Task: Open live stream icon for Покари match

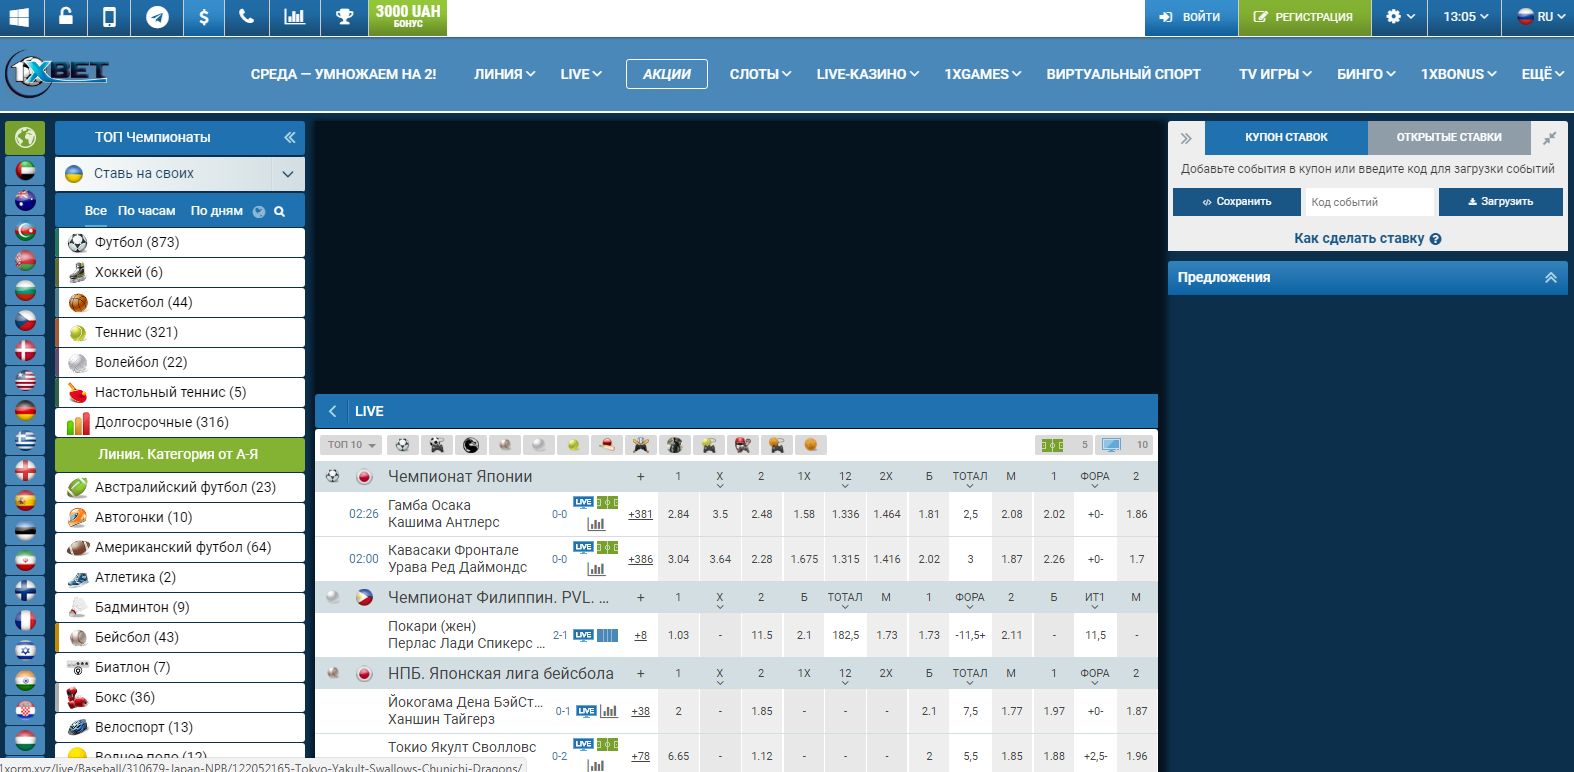Action: coord(583,635)
